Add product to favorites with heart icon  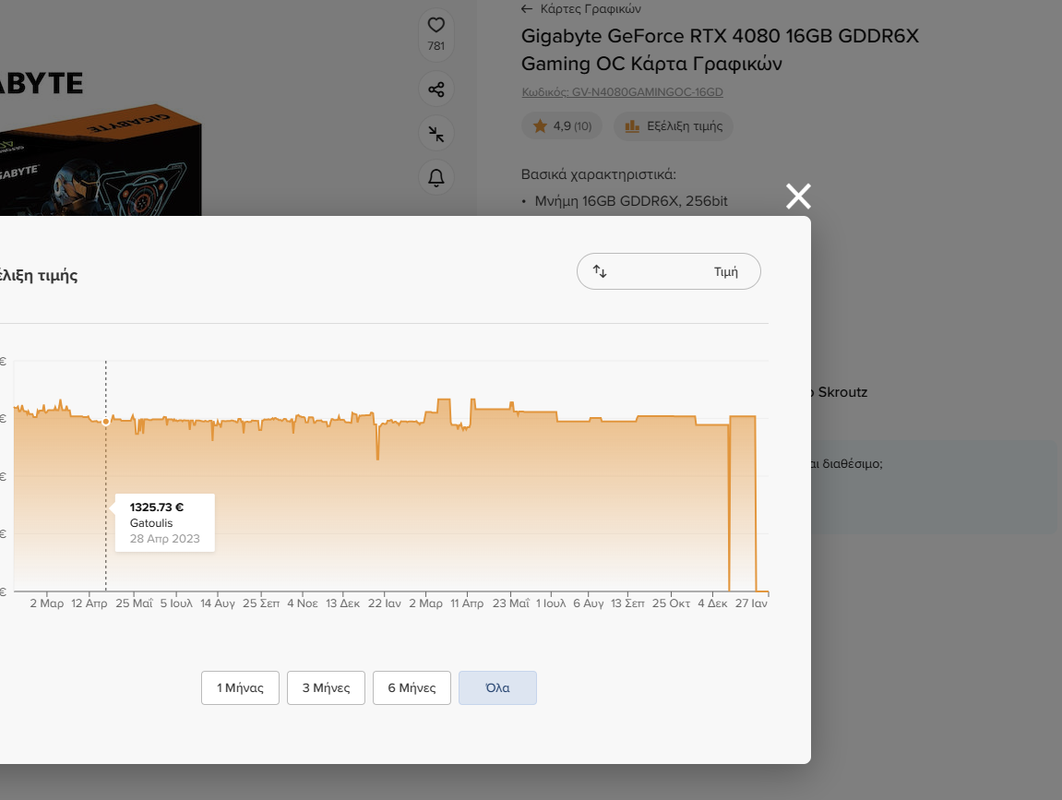436,25
